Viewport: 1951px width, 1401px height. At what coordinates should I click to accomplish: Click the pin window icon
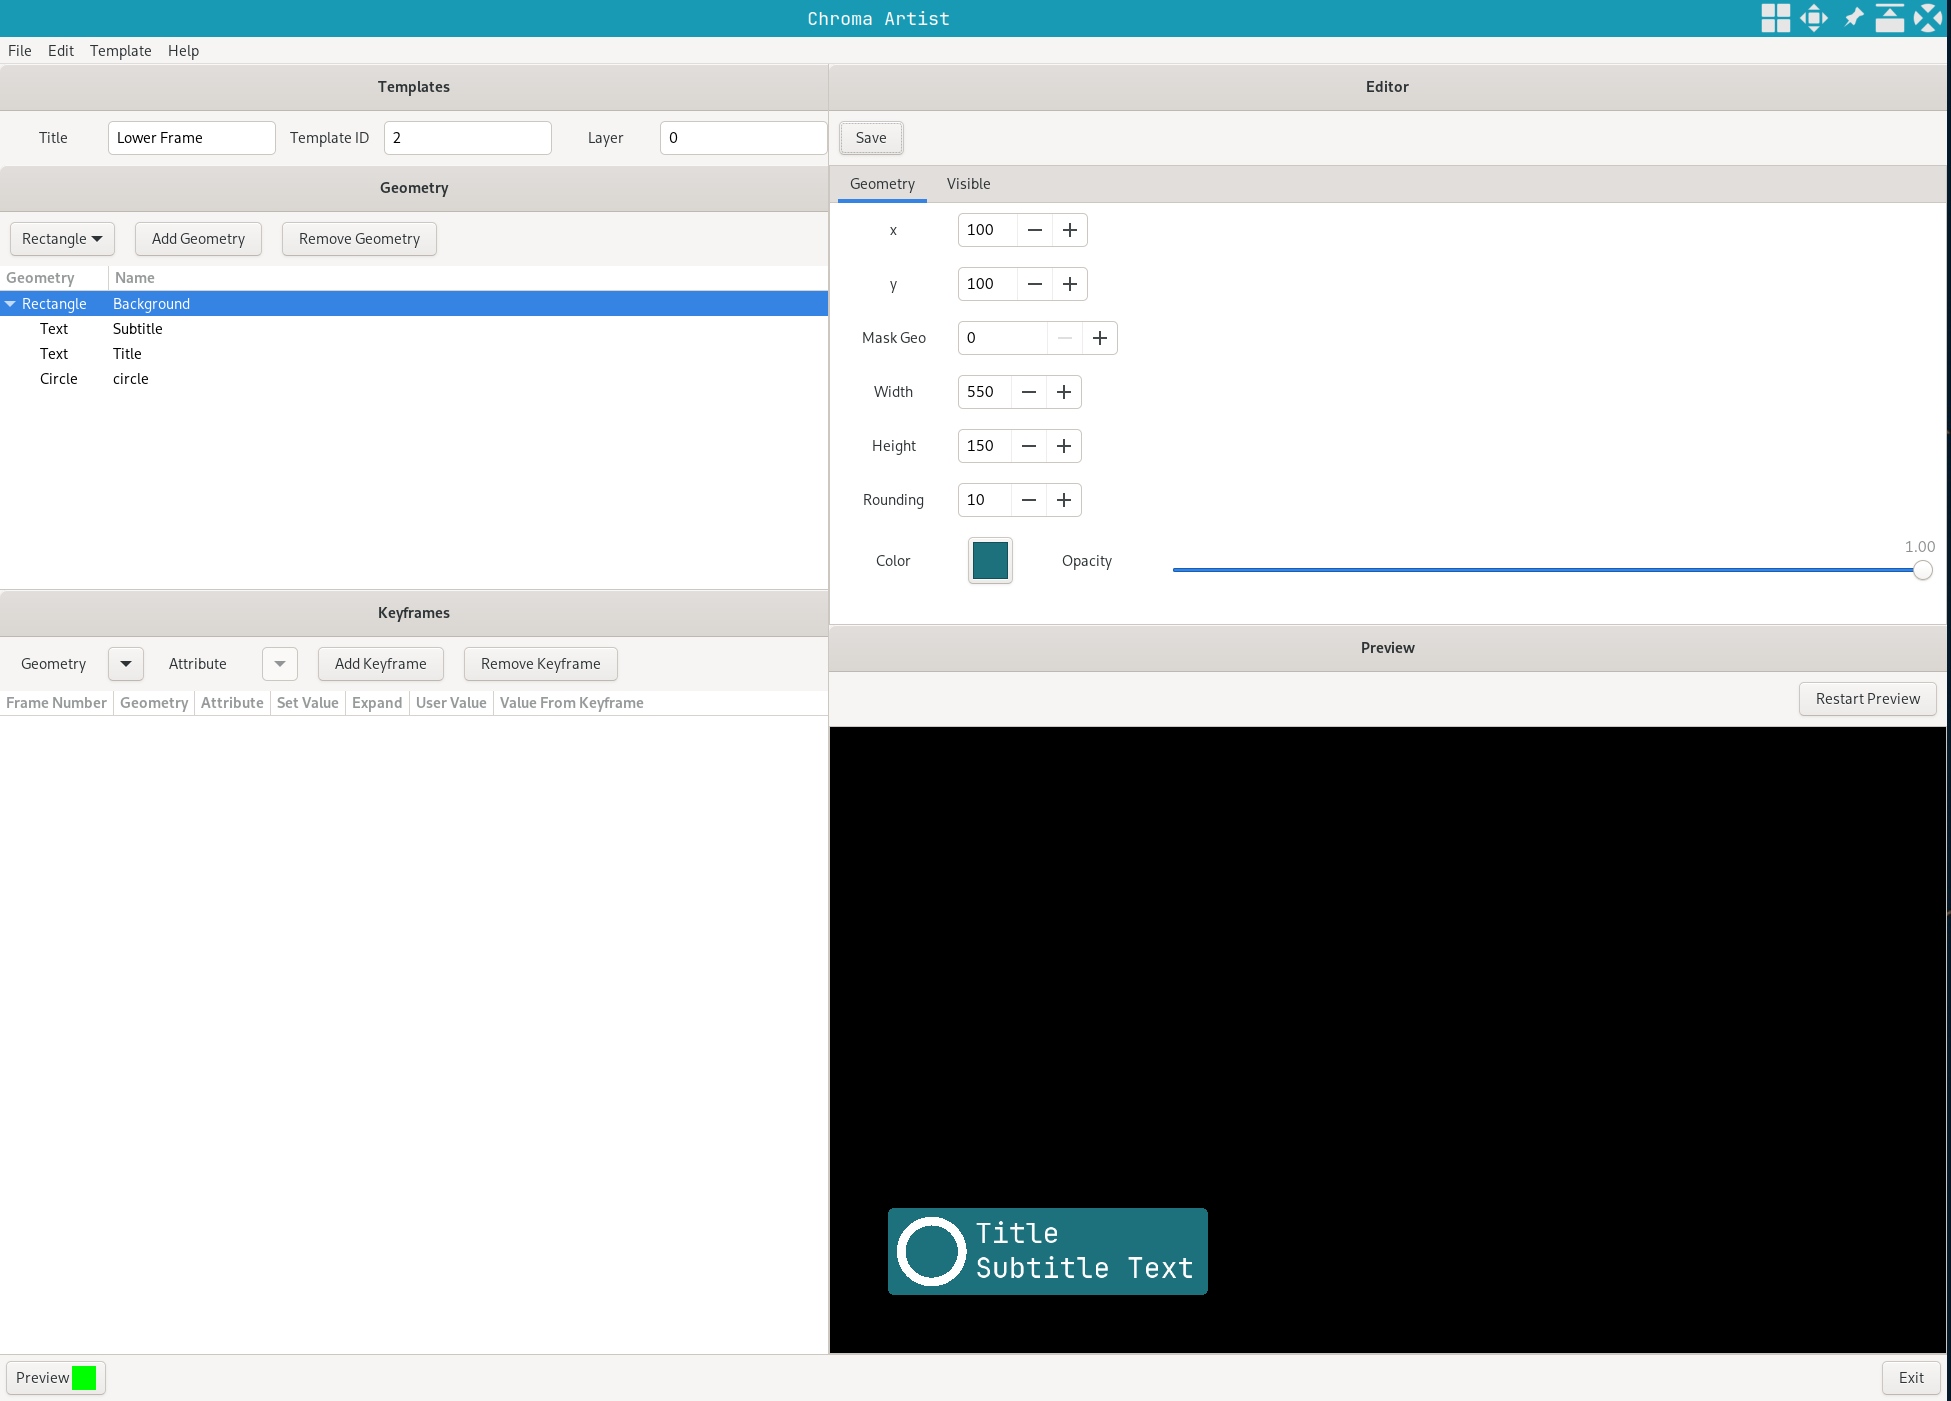1853,18
